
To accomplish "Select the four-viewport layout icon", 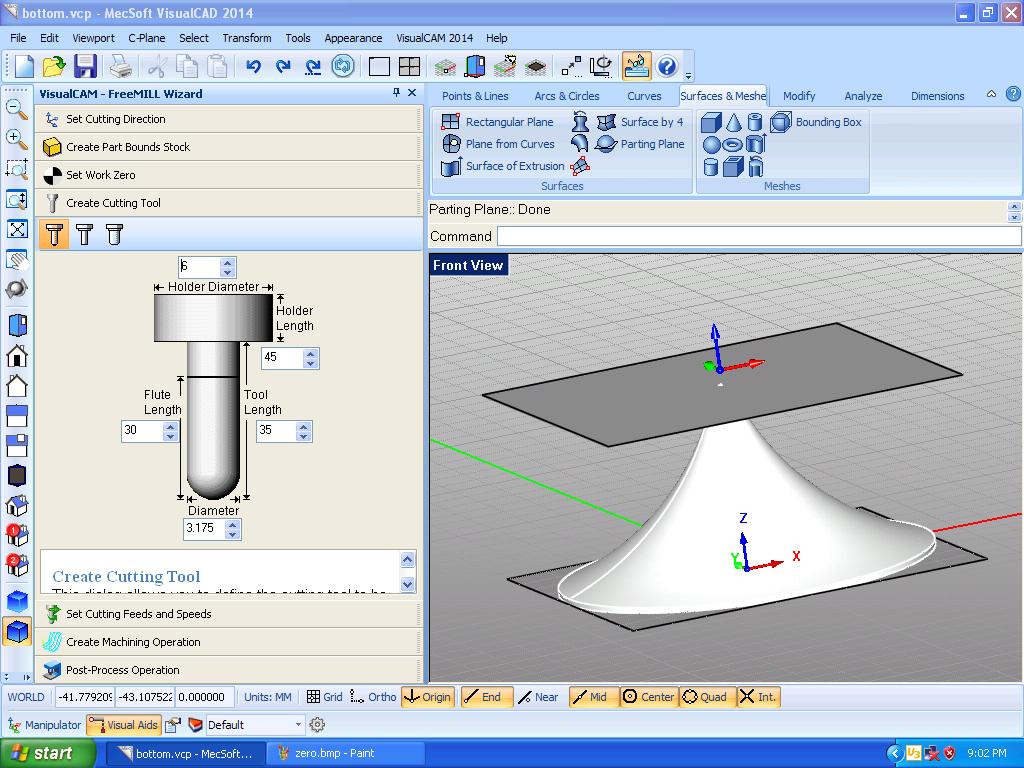I will pyautogui.click(x=409, y=67).
